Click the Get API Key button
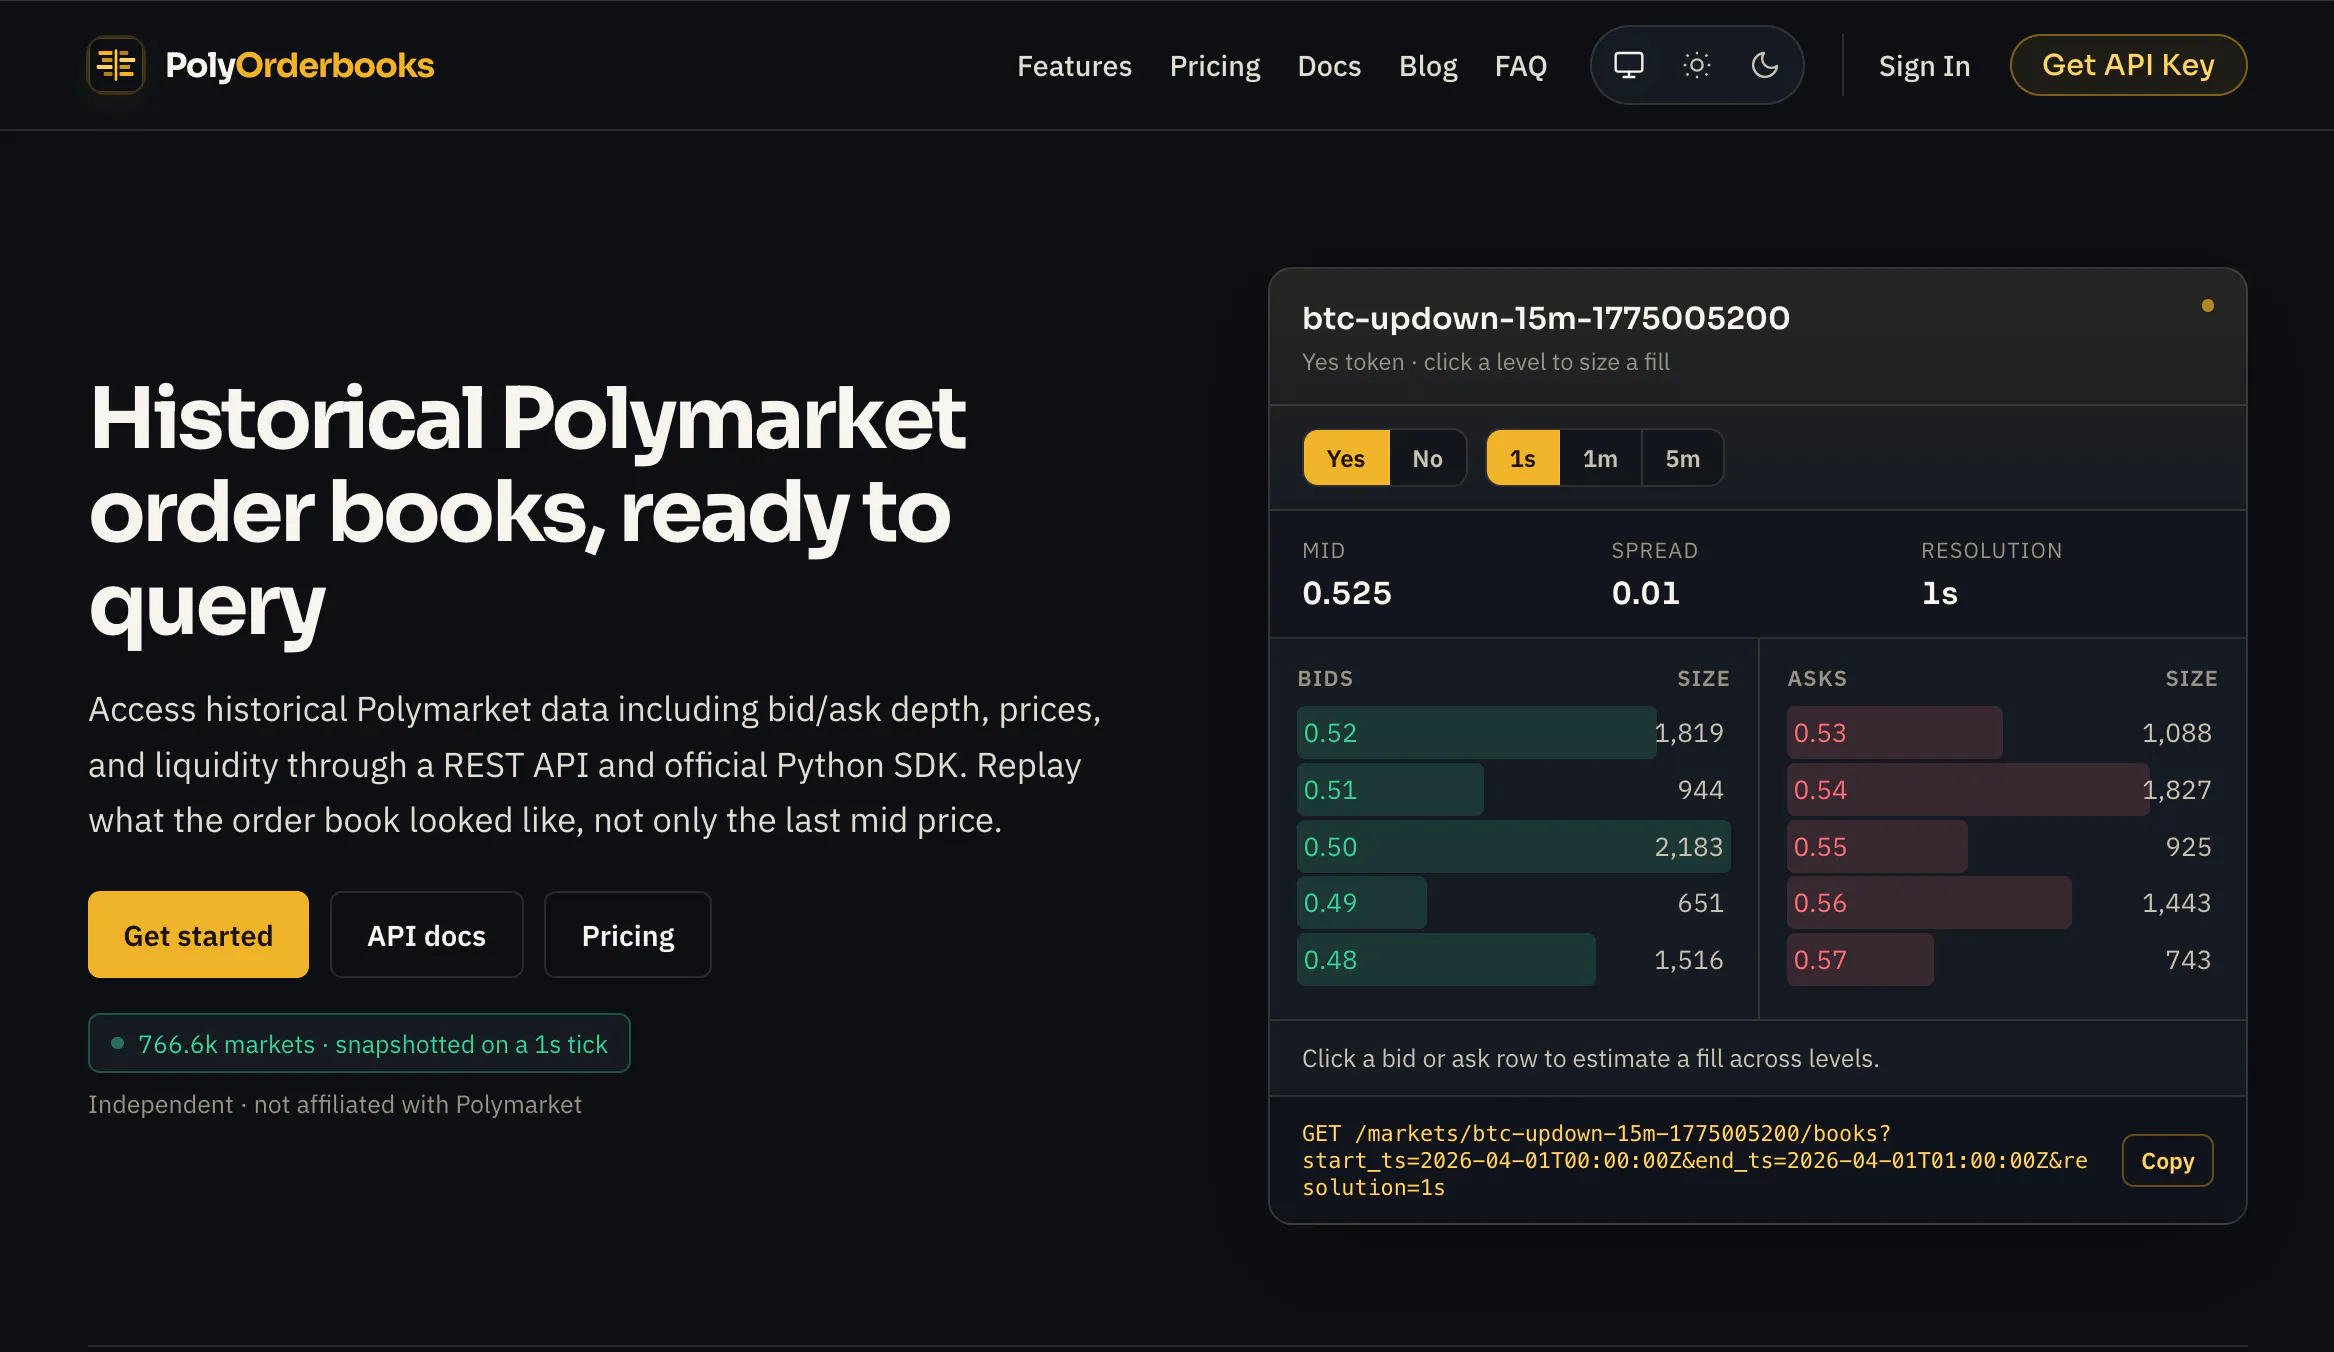Screen dimensions: 2334x1352 (x=2128, y=65)
